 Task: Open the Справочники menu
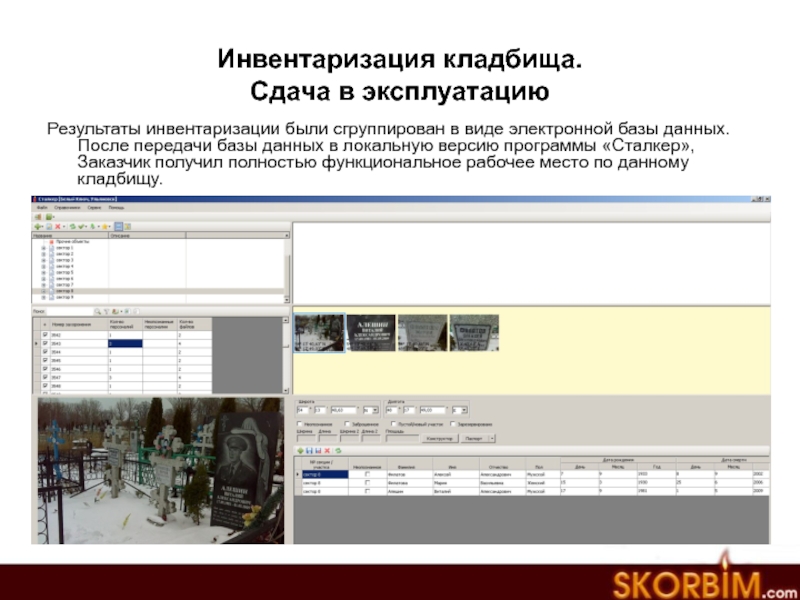click(x=67, y=208)
